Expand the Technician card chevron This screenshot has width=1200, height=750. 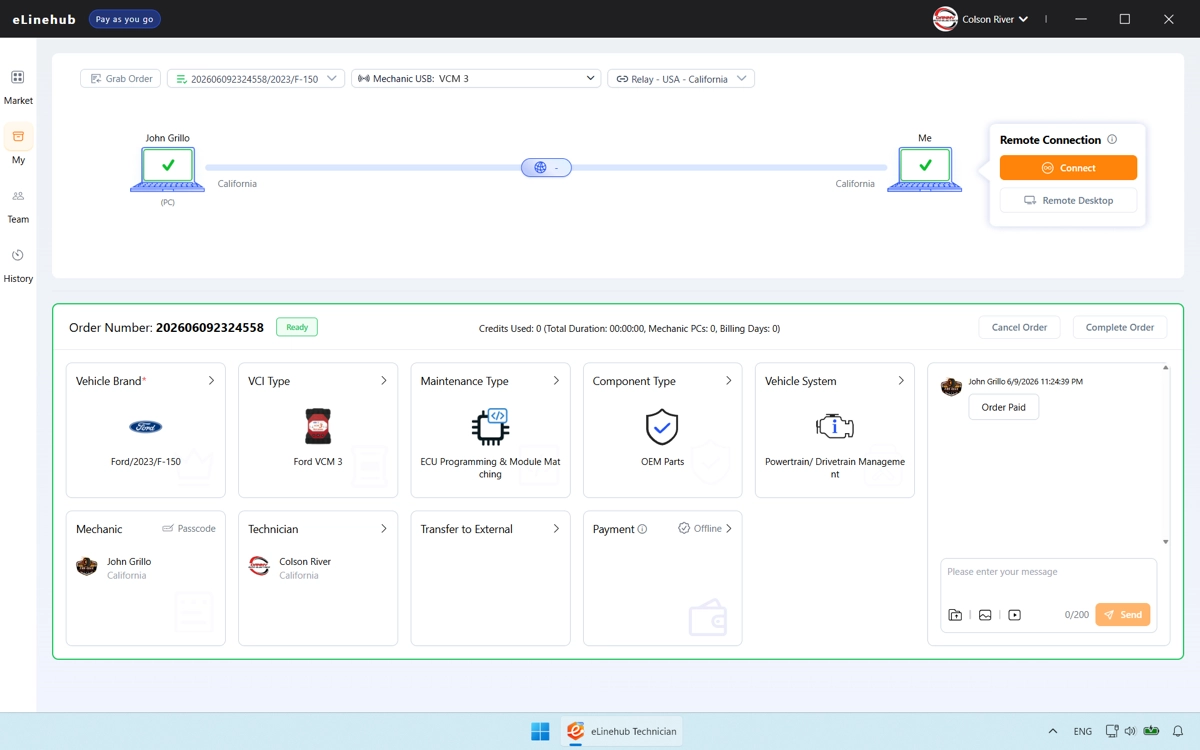pyautogui.click(x=383, y=529)
